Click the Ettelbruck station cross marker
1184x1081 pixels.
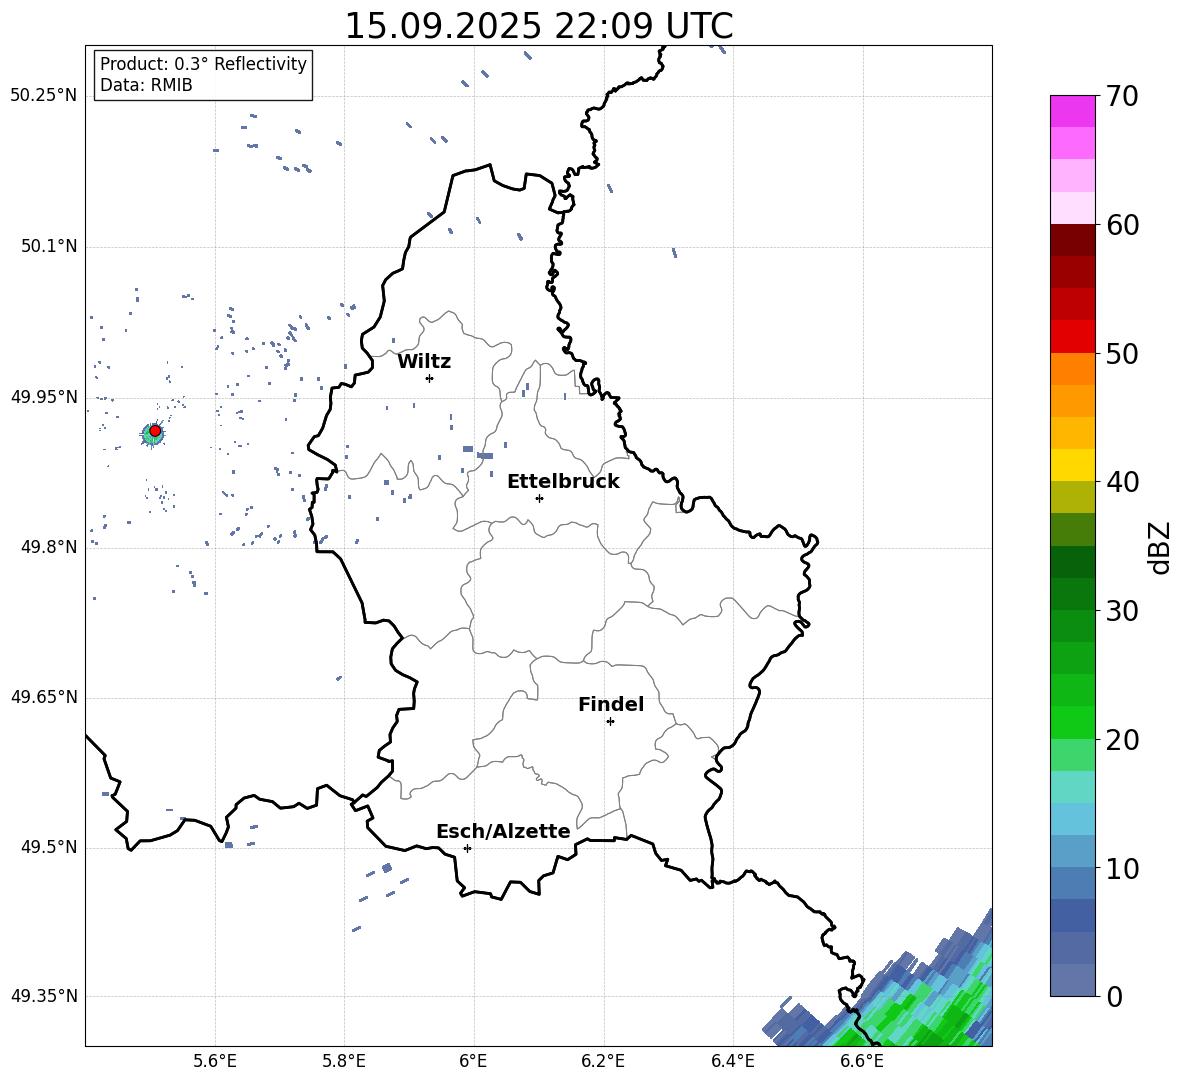pyautogui.click(x=539, y=498)
